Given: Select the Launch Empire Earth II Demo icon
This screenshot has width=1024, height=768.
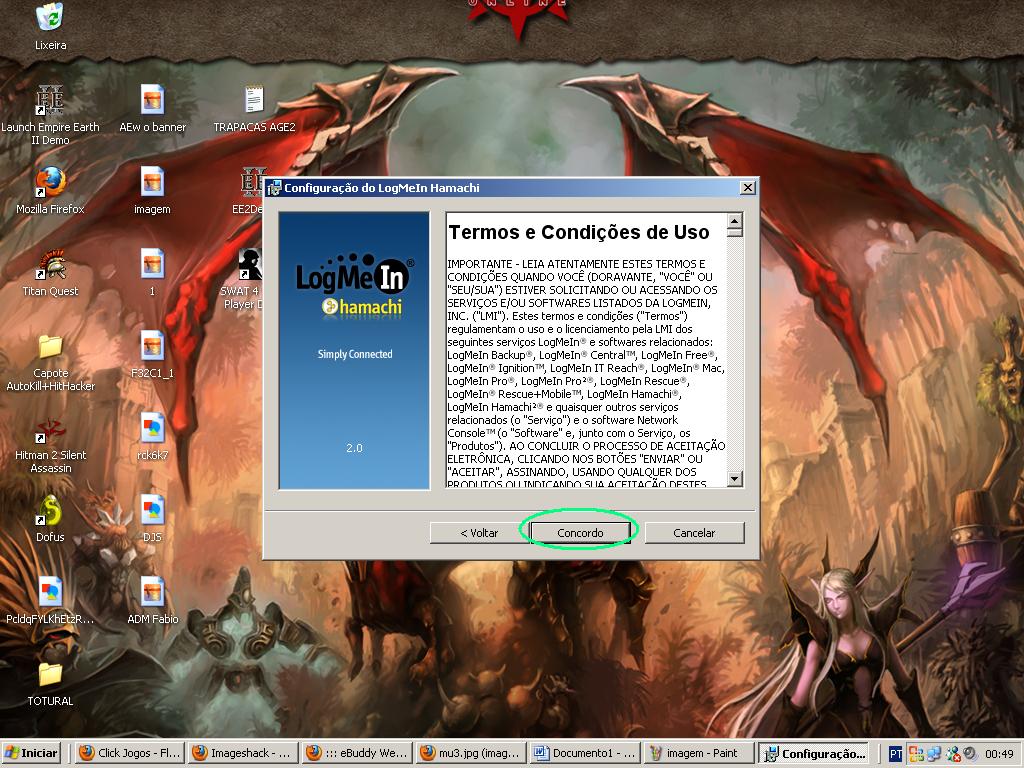Looking at the screenshot, I should click(50, 101).
